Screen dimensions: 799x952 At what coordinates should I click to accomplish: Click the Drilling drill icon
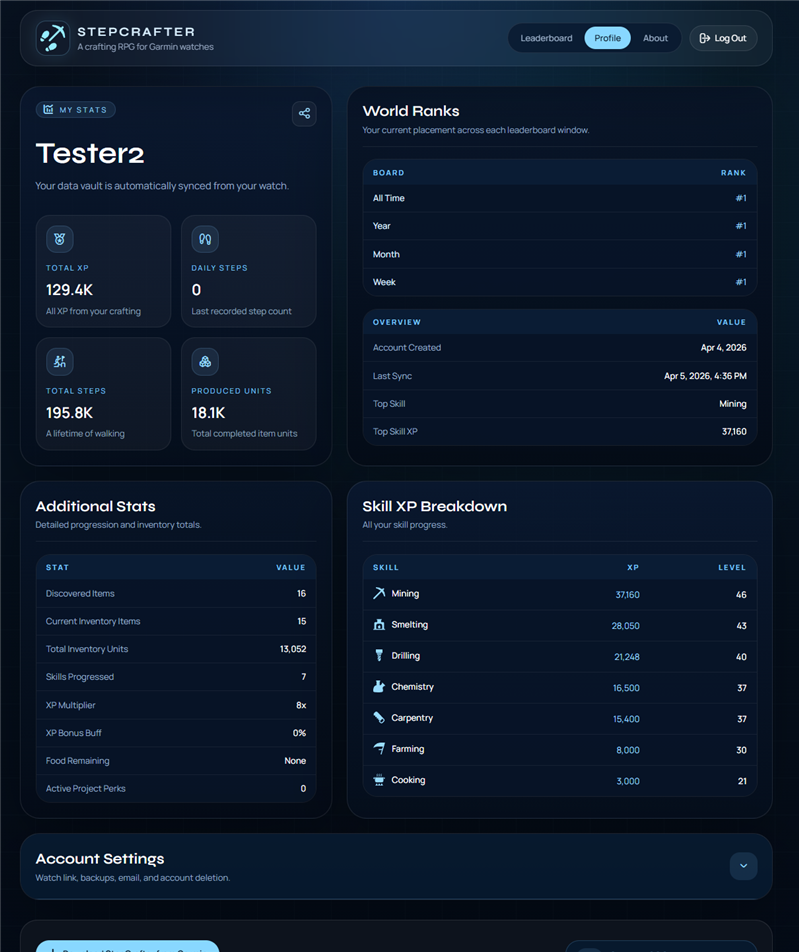[x=379, y=655]
